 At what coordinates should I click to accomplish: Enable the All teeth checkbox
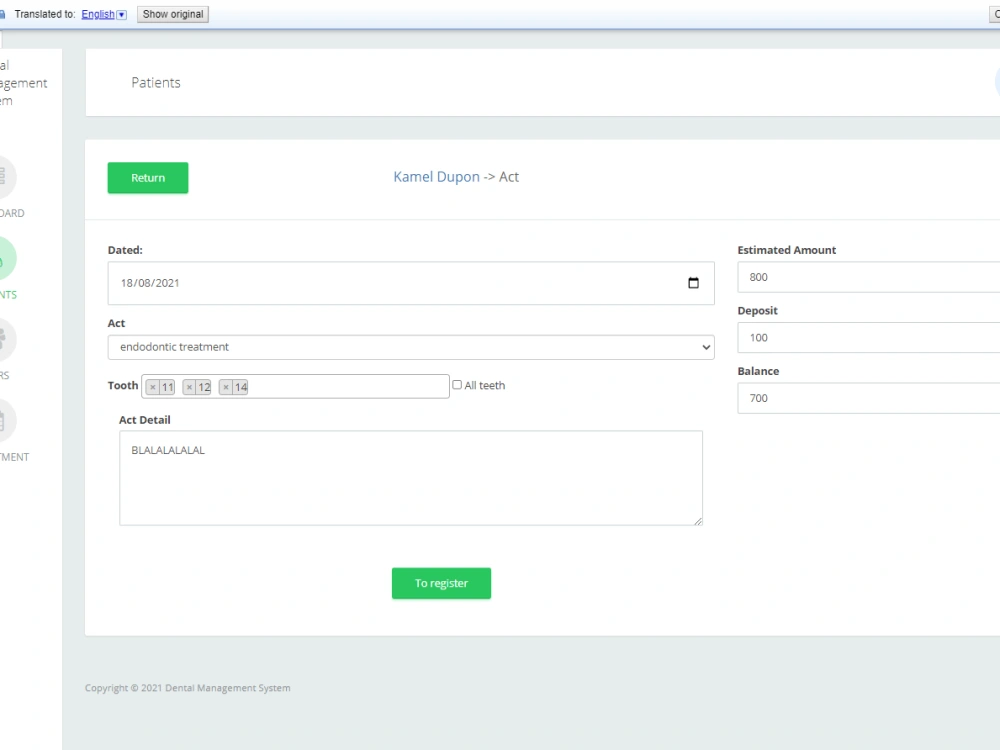pyautogui.click(x=457, y=385)
